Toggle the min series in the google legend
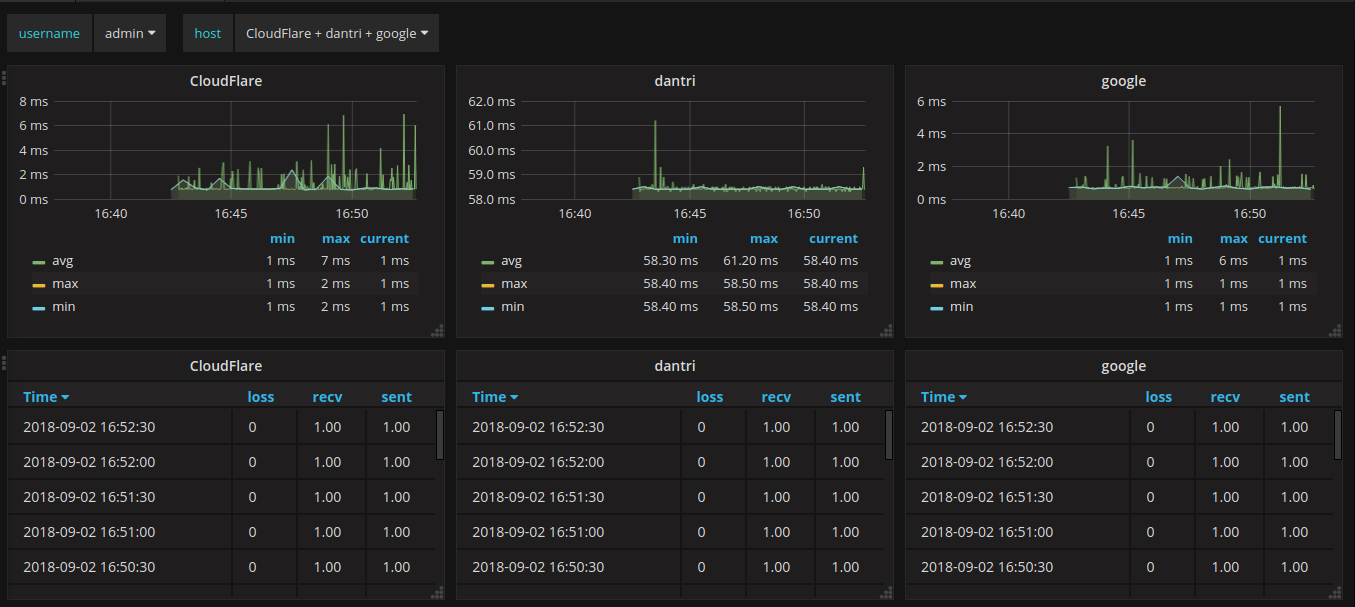 click(x=962, y=307)
